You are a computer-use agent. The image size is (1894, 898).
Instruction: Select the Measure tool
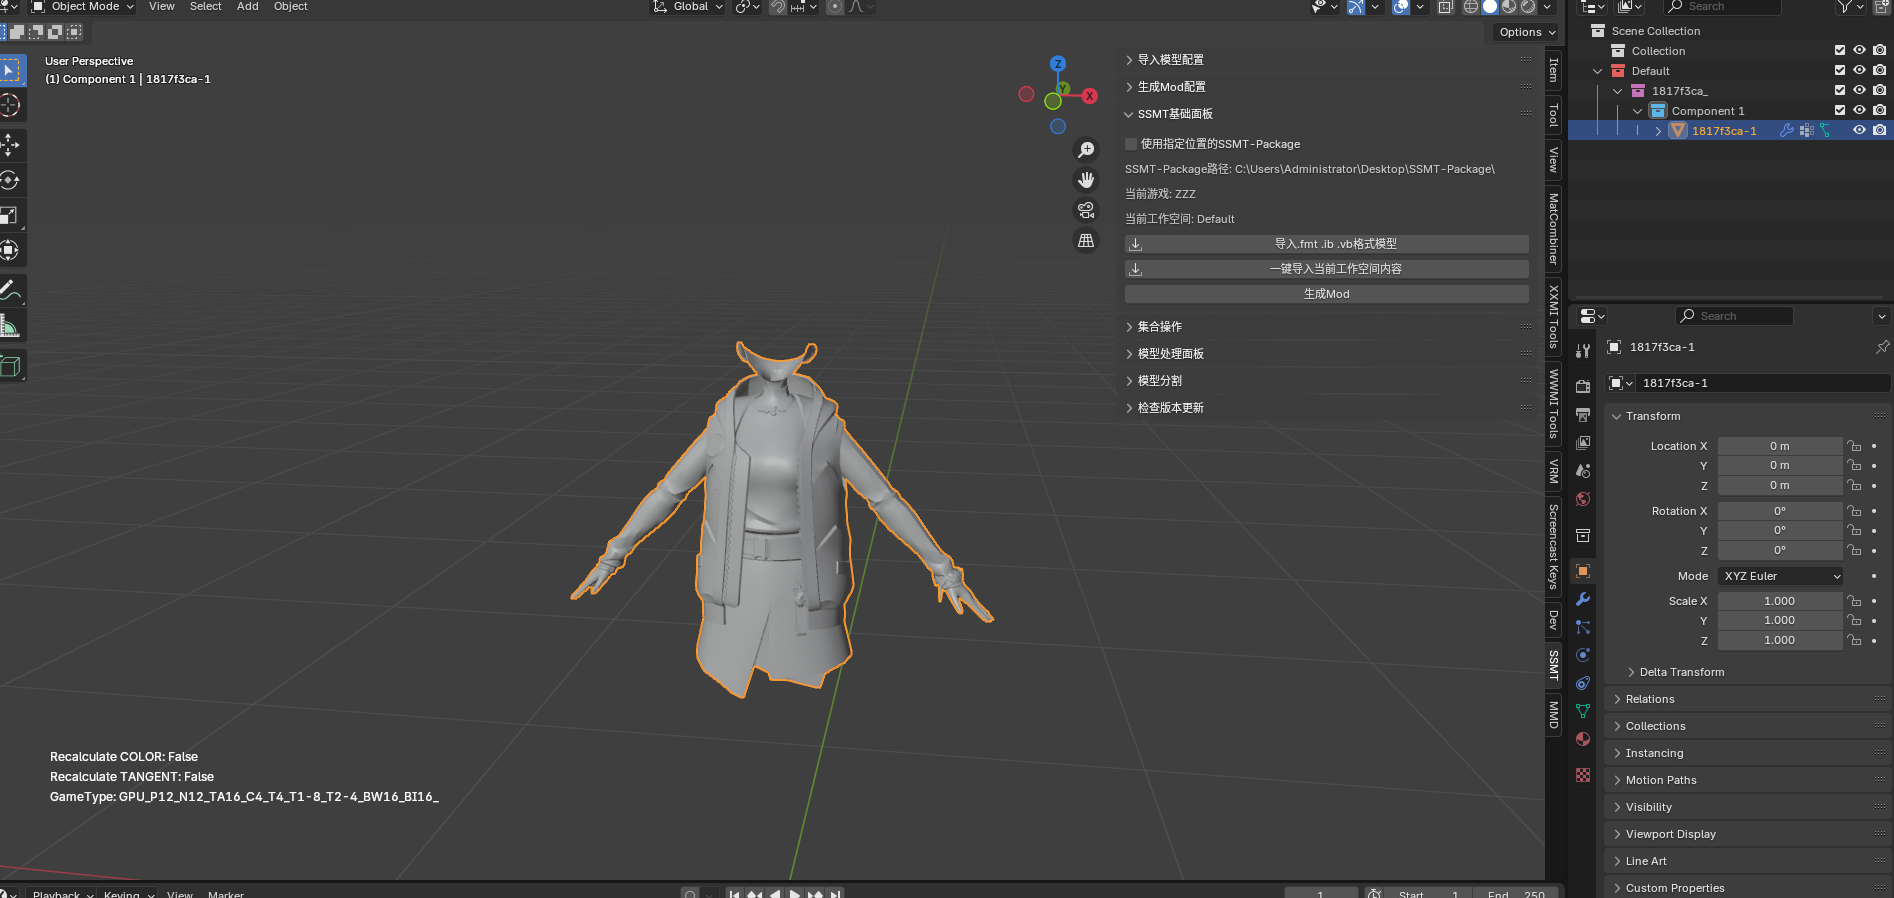pyautogui.click(x=10, y=325)
